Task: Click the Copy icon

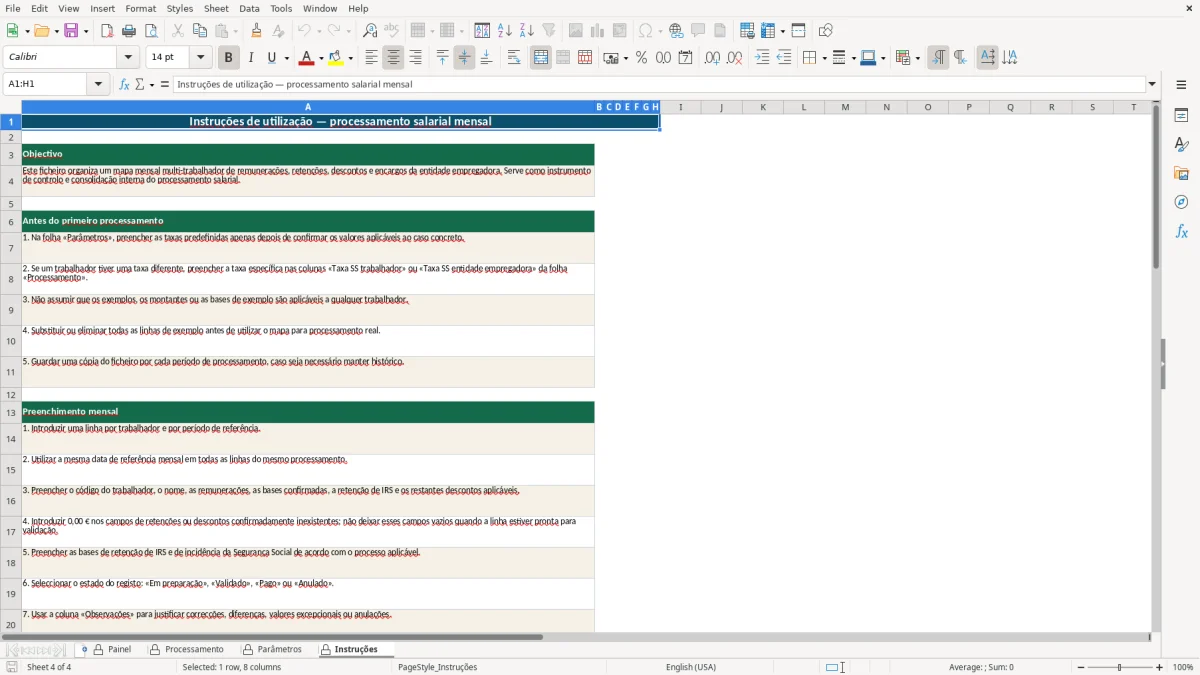Action: coord(199,31)
